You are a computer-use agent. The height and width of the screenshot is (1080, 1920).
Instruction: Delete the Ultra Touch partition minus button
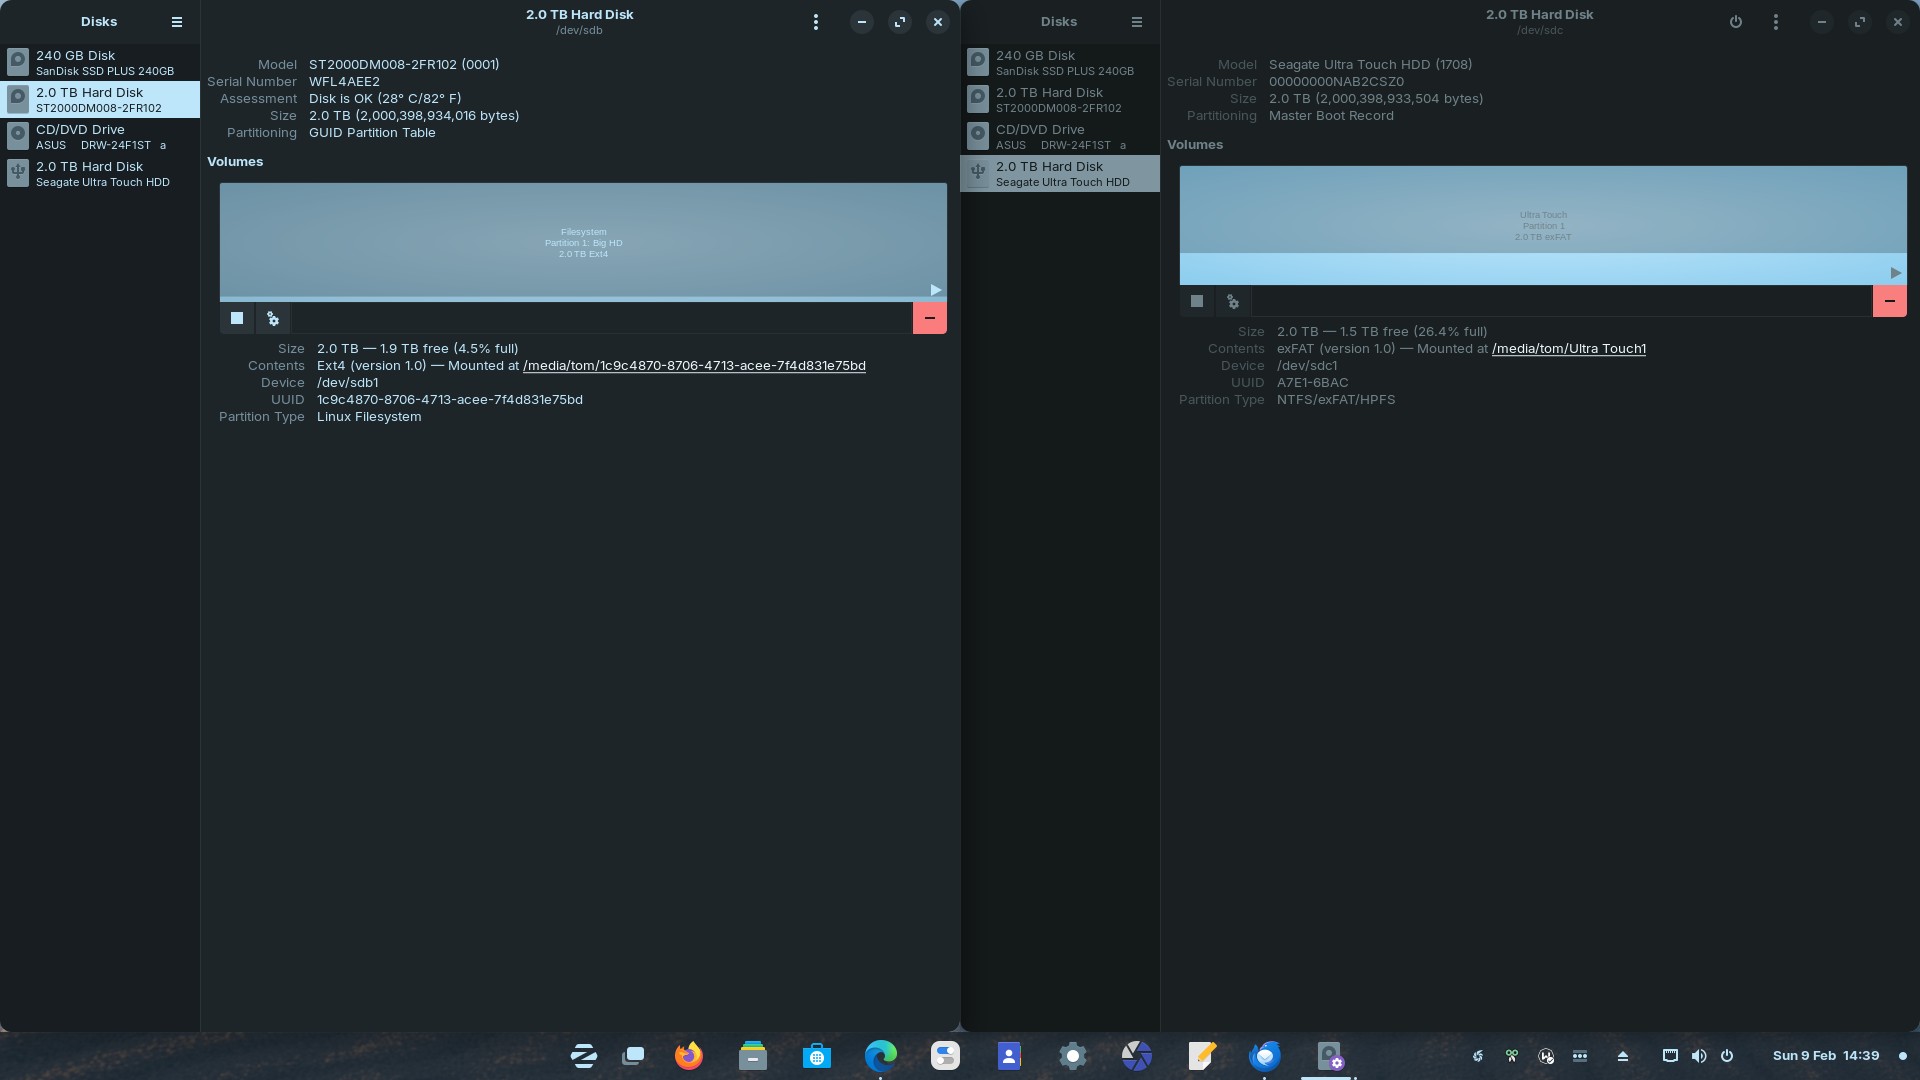(1889, 301)
